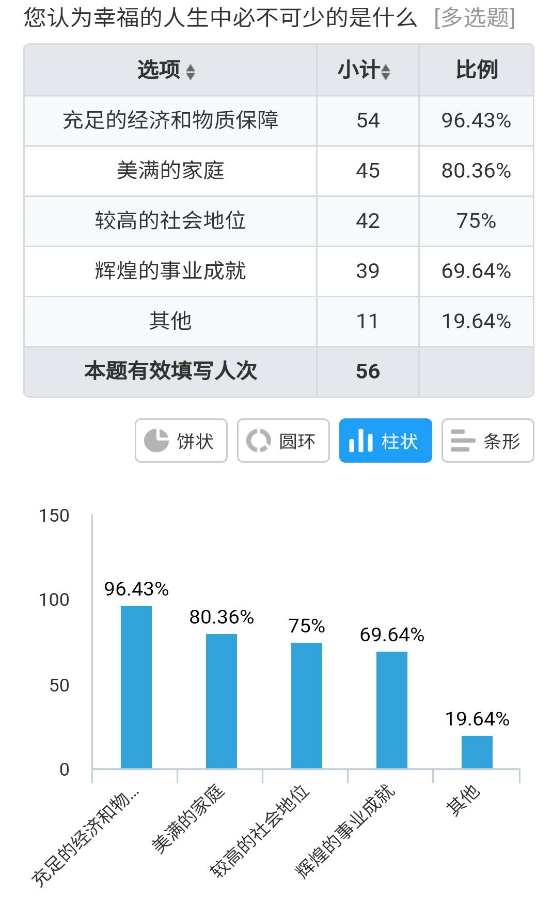Select the 较高的社会地位 table row
Screen dimensions: 552x914
pyautogui.click(x=279, y=221)
